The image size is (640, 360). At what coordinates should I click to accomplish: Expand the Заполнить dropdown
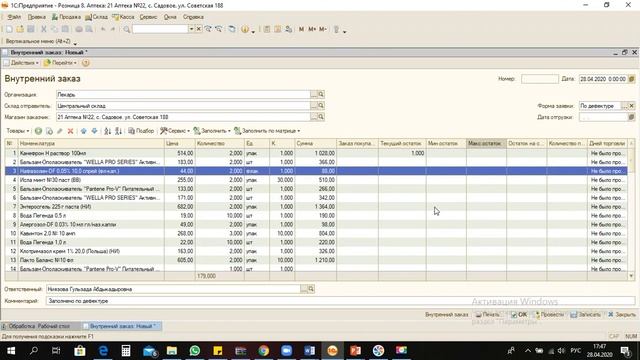(212, 131)
